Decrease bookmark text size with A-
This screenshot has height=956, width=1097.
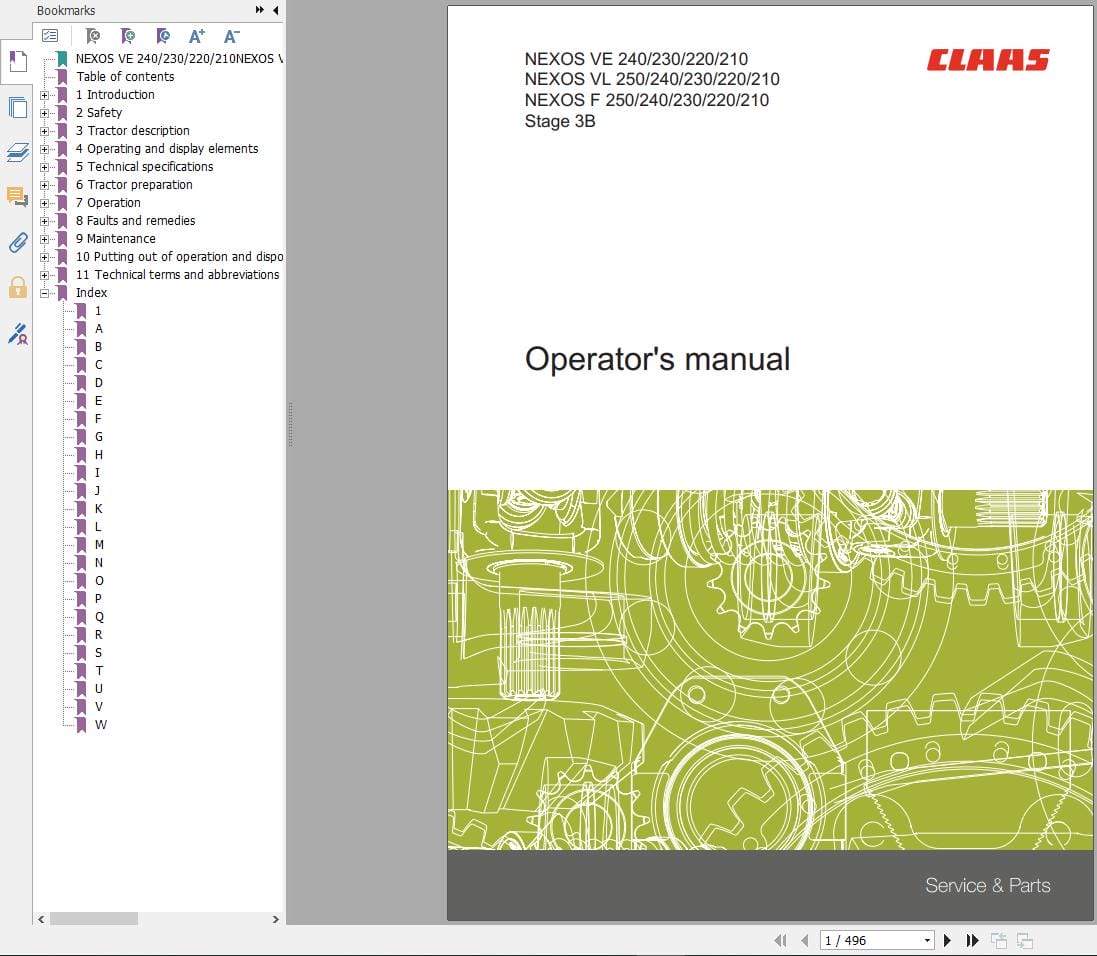231,35
